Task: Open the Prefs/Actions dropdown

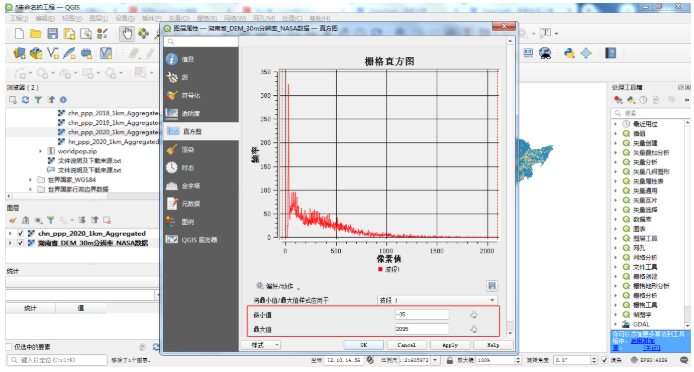Action: pyautogui.click(x=278, y=286)
